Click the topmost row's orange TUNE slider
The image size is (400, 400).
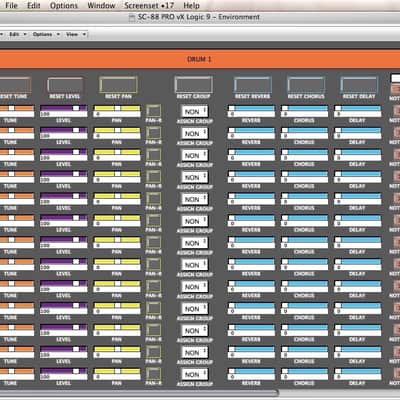coord(17,111)
